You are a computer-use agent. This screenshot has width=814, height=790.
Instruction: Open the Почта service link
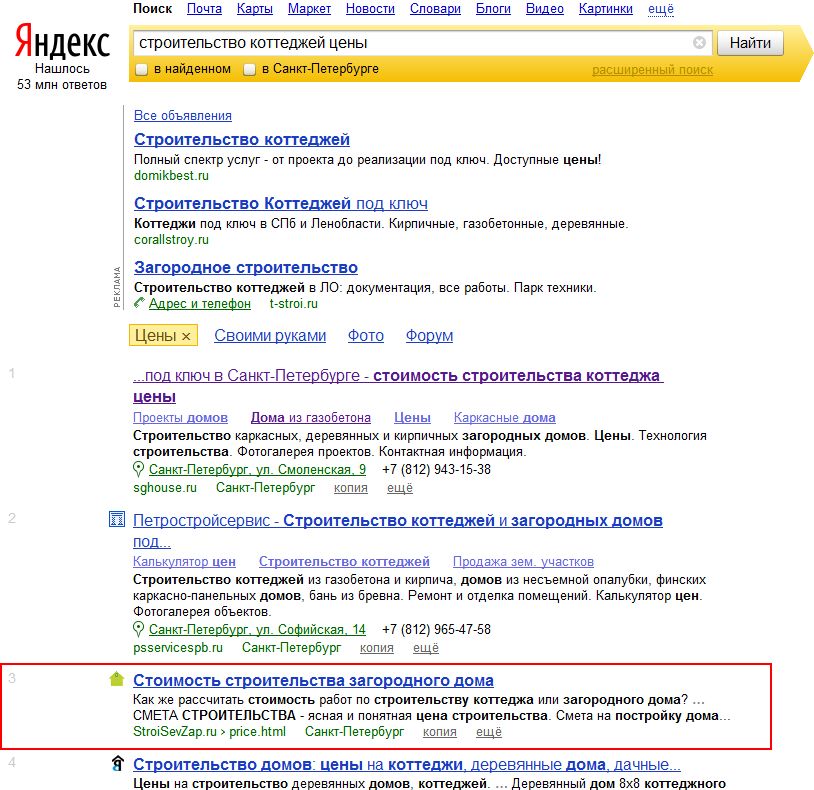[x=204, y=9]
